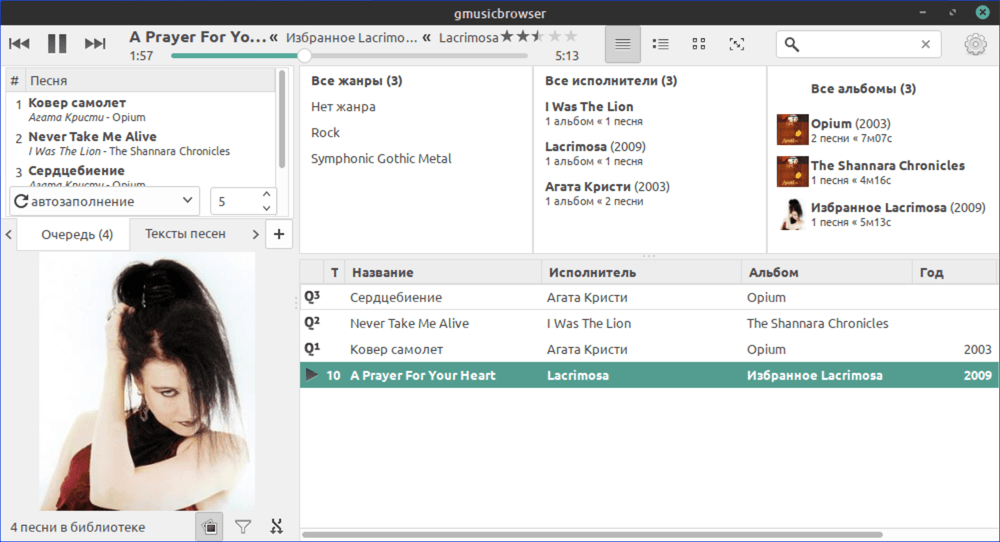The image size is (1000, 542).
Task: Select the Сердцебиение row in song table
Action: tap(649, 297)
